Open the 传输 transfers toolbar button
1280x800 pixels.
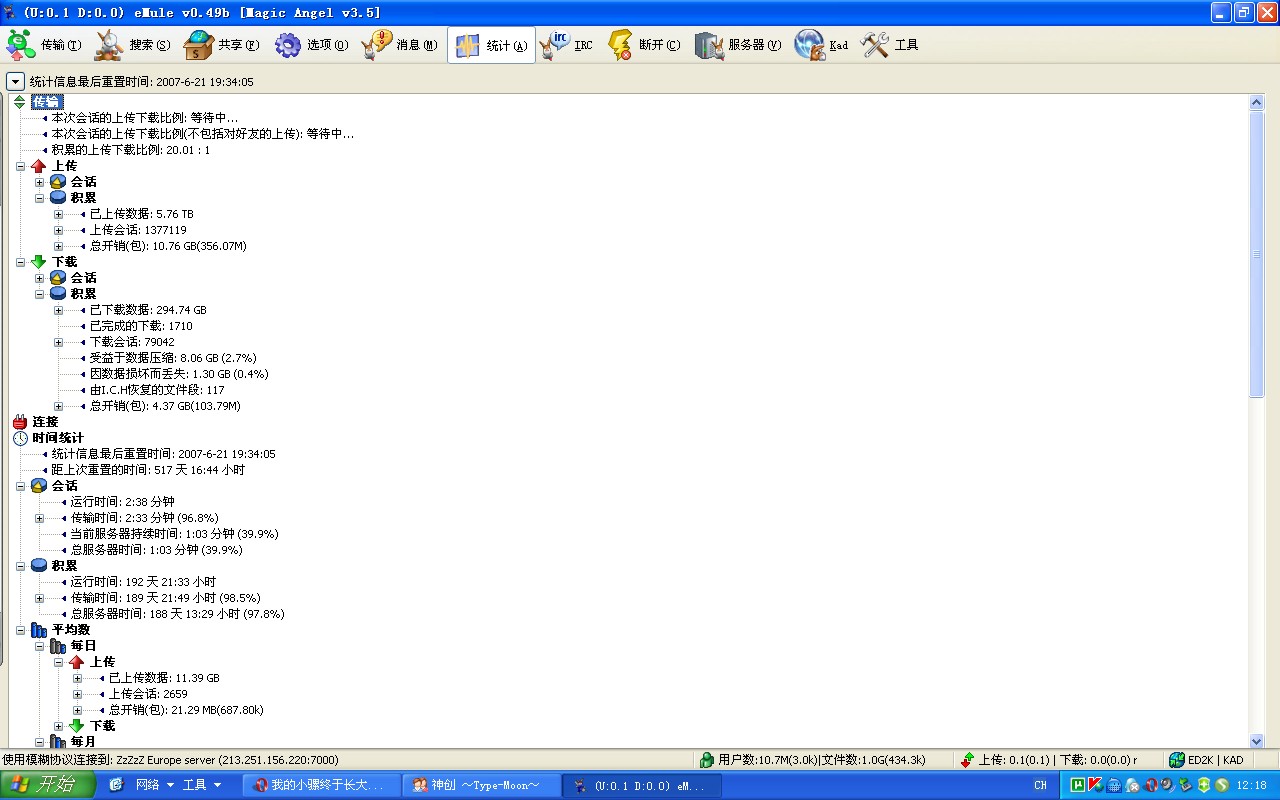coord(45,45)
